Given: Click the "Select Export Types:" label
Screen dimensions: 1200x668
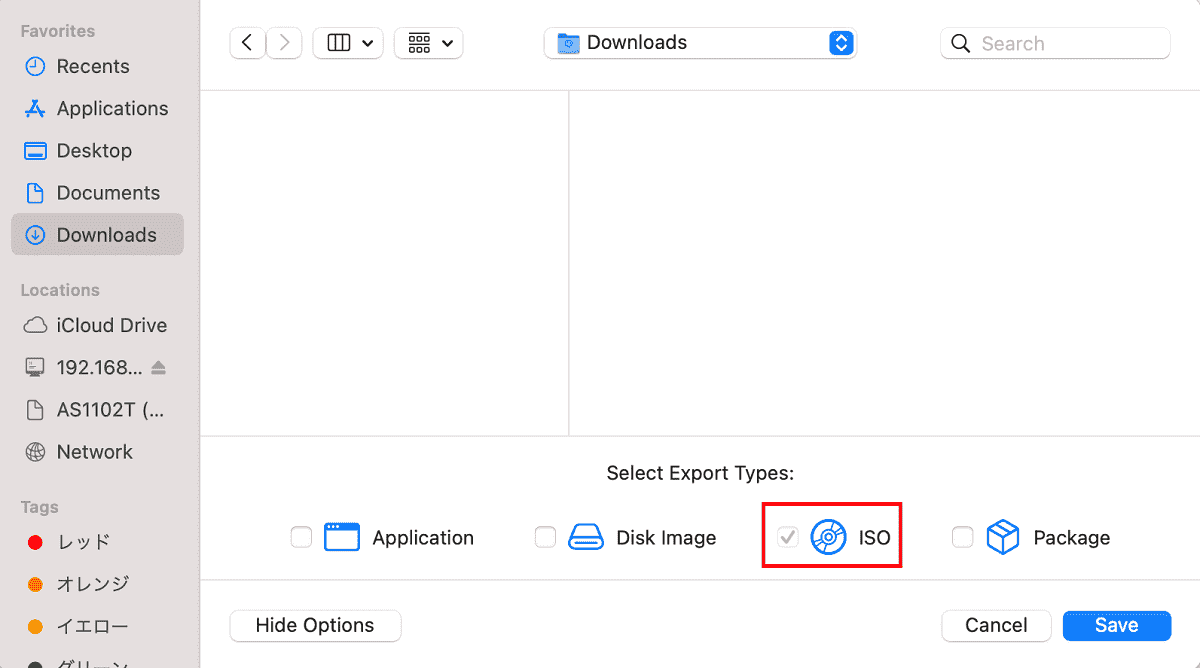Looking at the screenshot, I should [700, 473].
